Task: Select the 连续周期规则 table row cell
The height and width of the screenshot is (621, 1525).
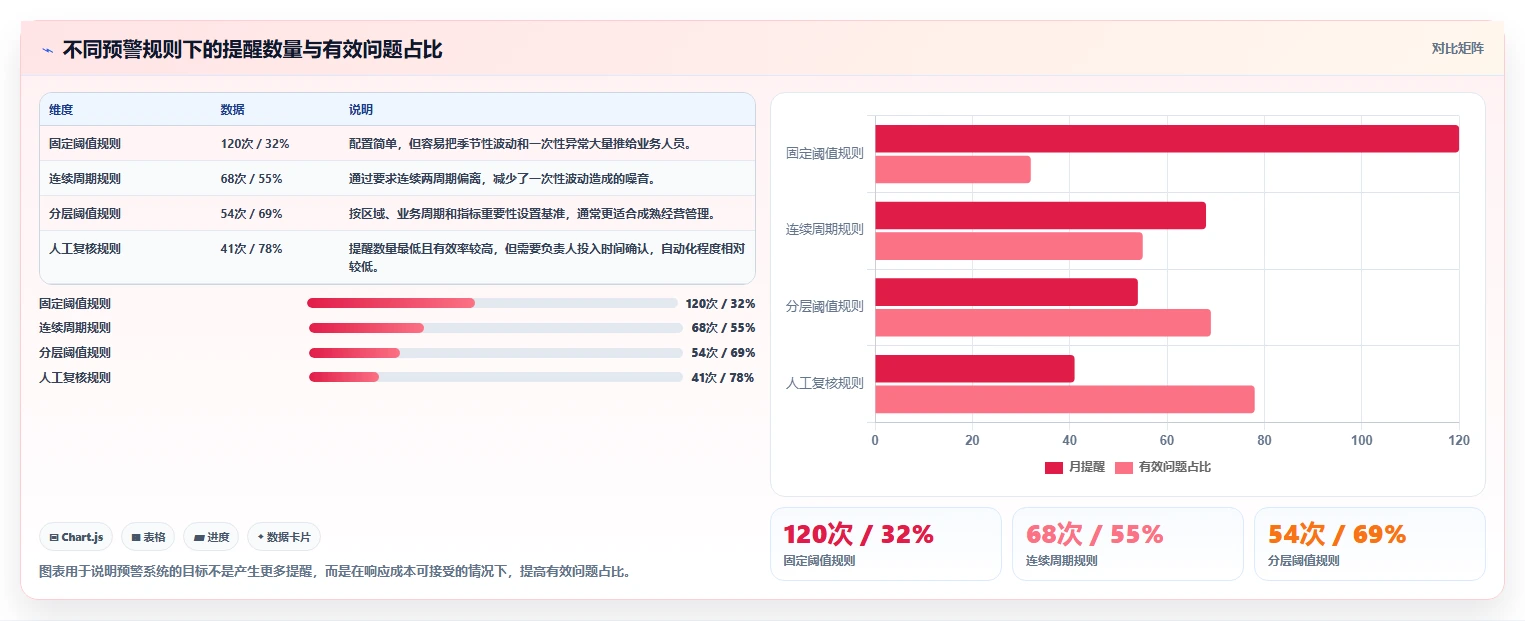Action: 85,179
